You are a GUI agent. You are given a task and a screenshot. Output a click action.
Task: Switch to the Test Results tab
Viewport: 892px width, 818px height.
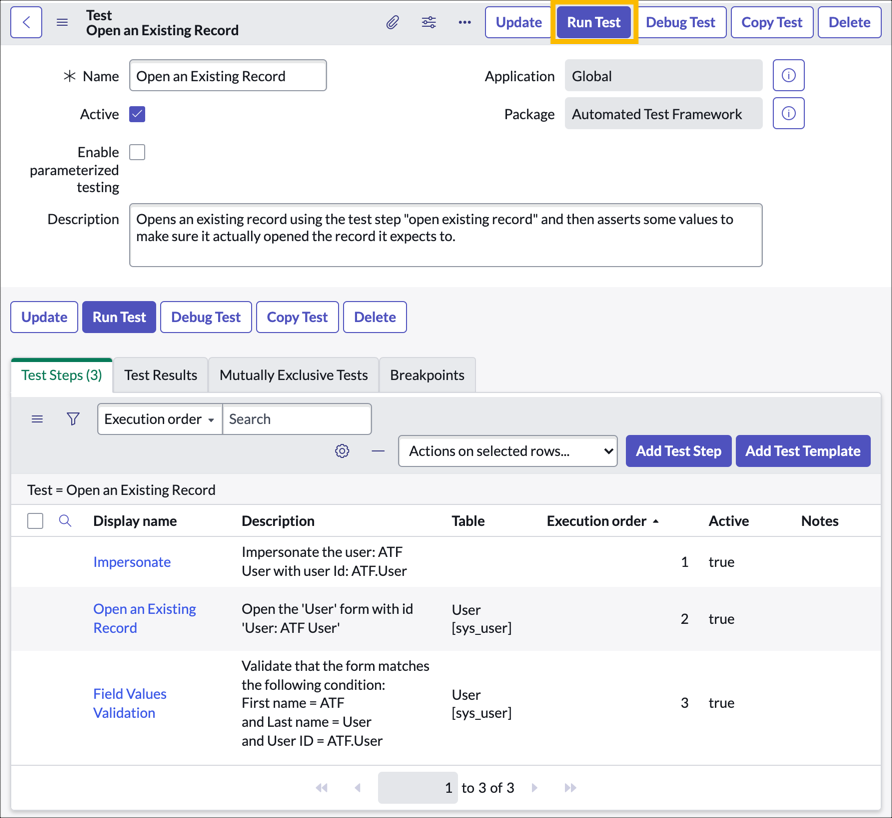point(160,374)
